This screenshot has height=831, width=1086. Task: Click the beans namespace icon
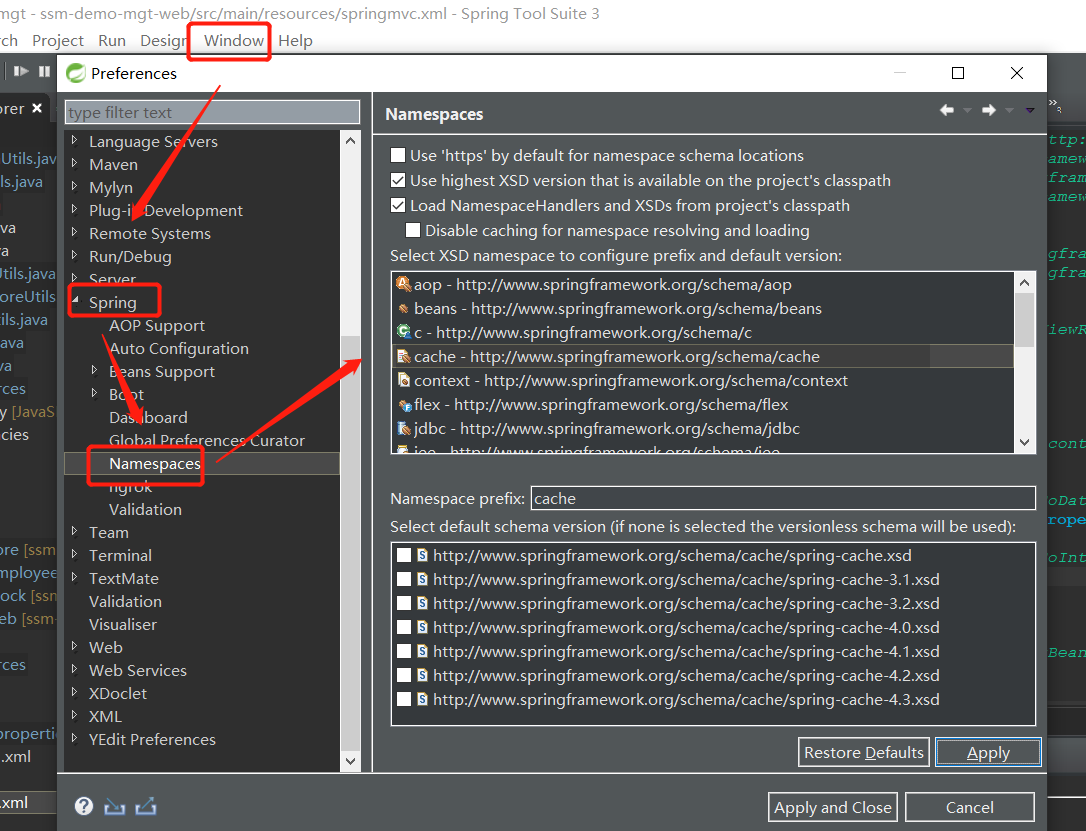403,309
